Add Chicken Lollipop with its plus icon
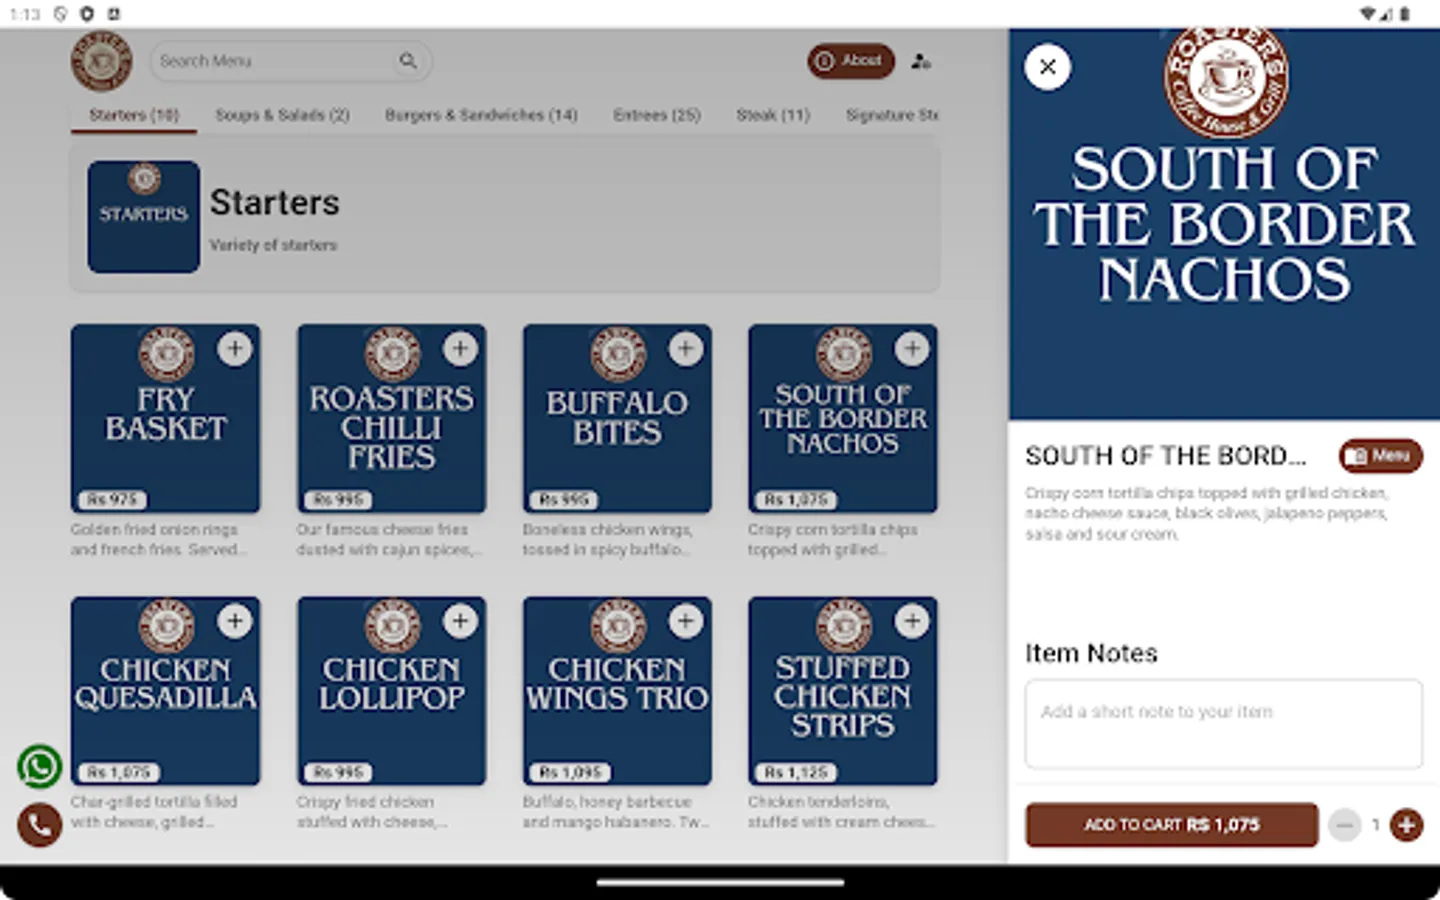Screen dimensions: 1440x900 click(461, 621)
